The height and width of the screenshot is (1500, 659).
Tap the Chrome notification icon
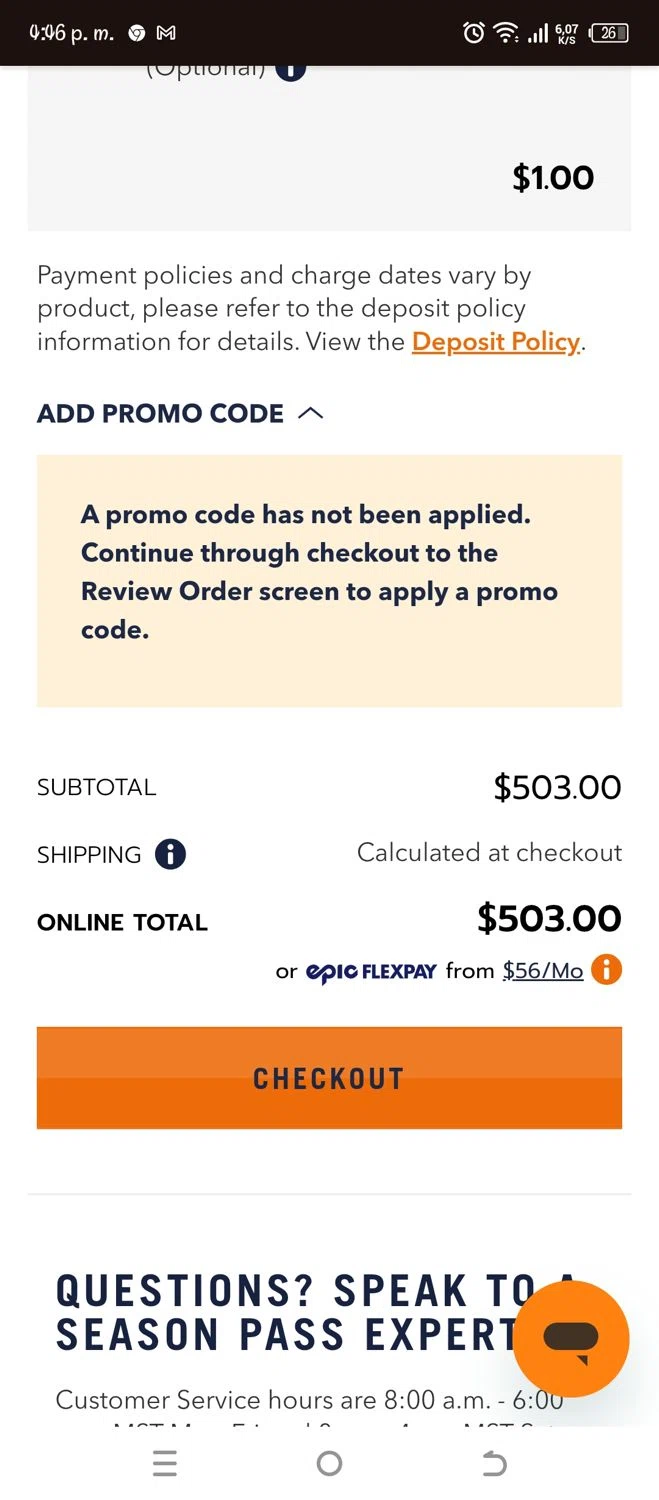click(x=137, y=33)
